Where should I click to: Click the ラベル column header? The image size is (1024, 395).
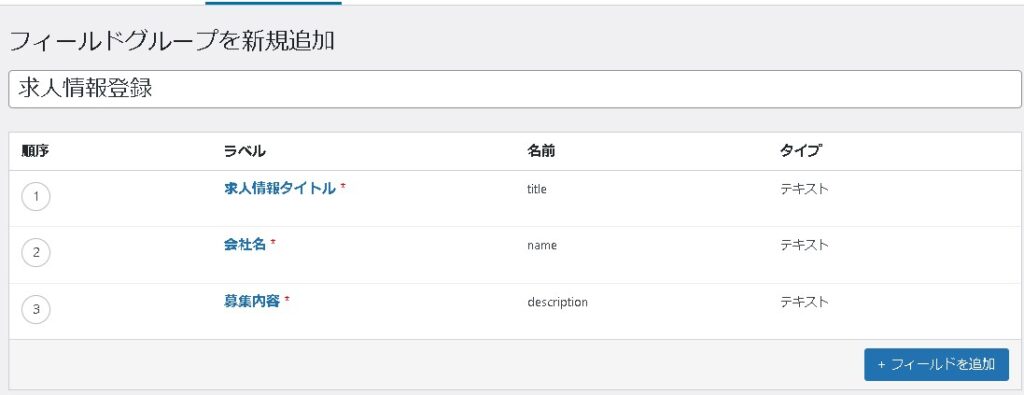point(245,151)
